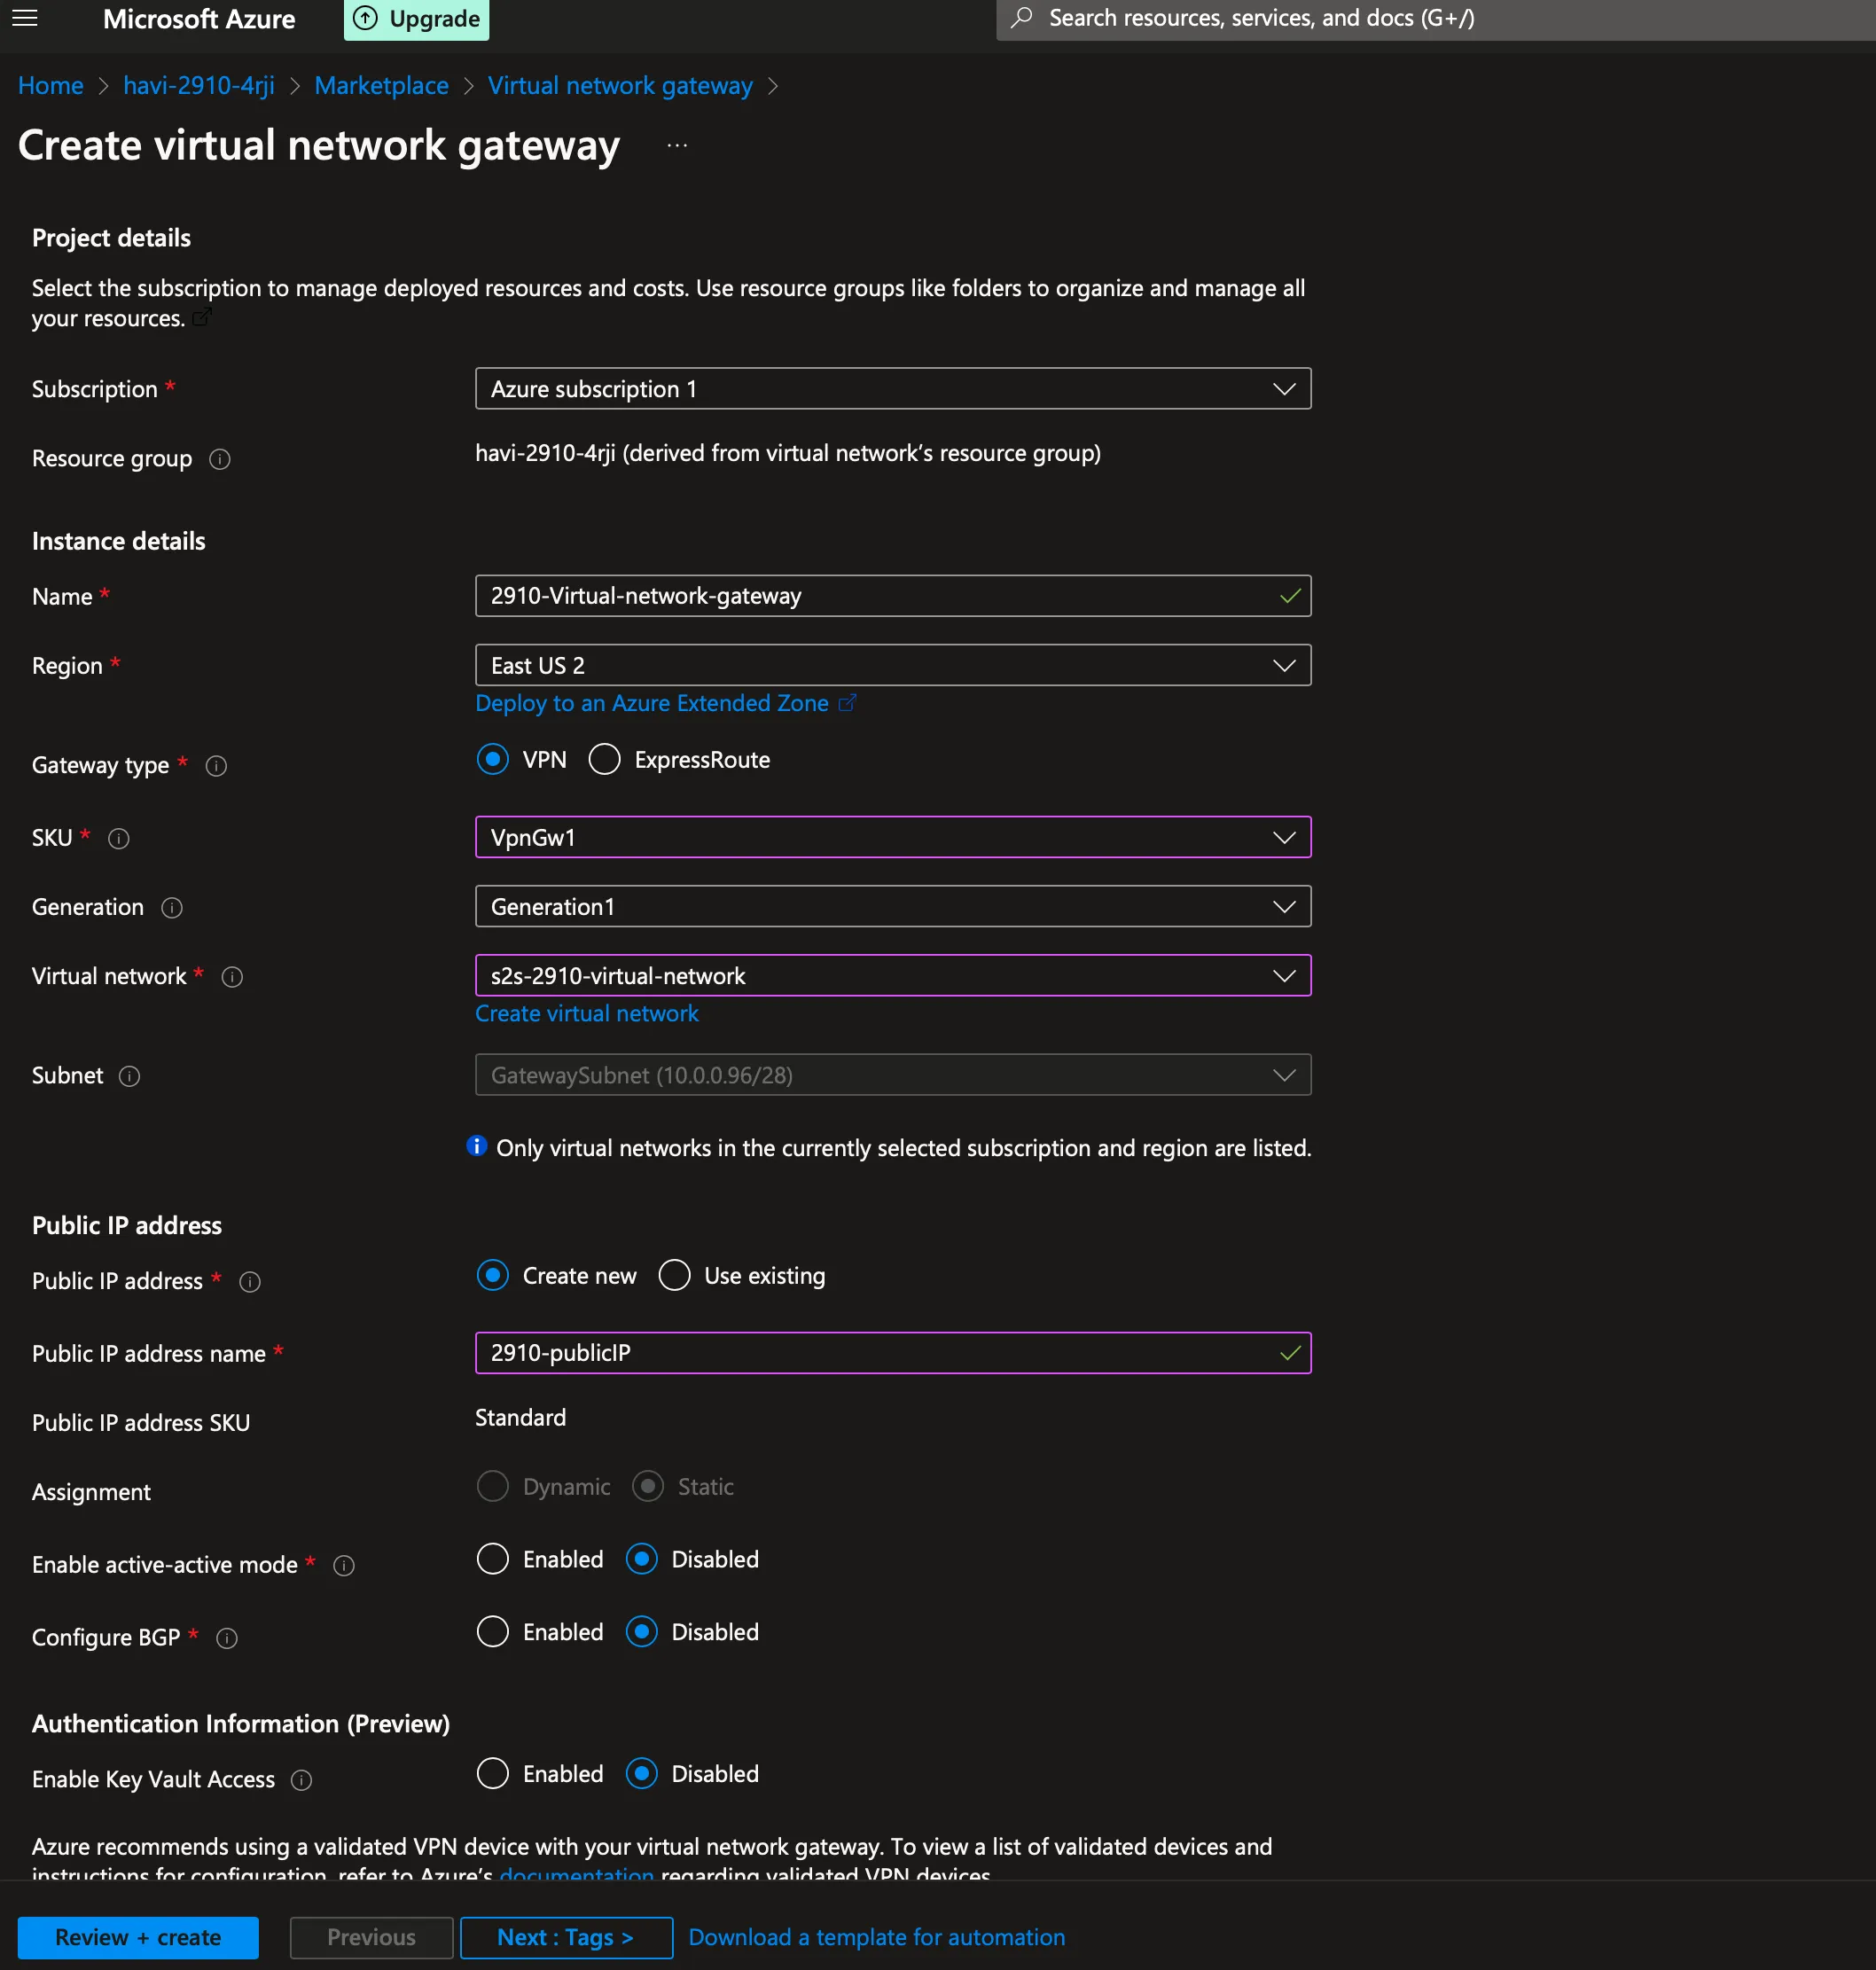Click the SKU info icon

[118, 839]
